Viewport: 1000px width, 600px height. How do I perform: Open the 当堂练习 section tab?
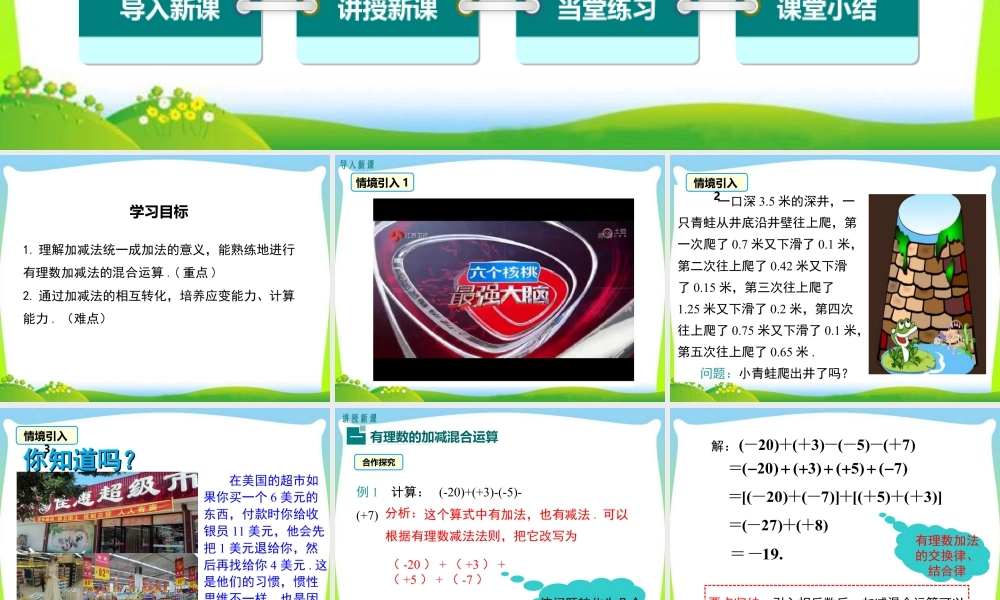tap(607, 15)
